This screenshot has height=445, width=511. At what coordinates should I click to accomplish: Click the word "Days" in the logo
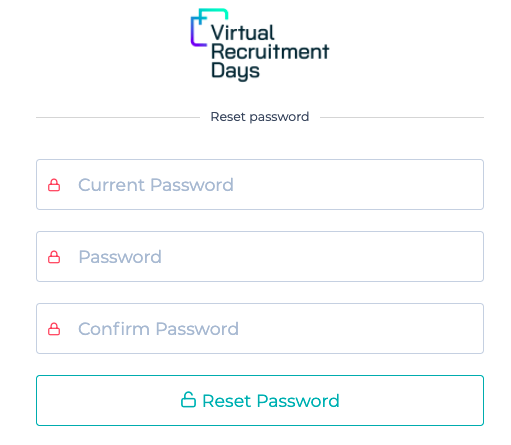[235, 71]
